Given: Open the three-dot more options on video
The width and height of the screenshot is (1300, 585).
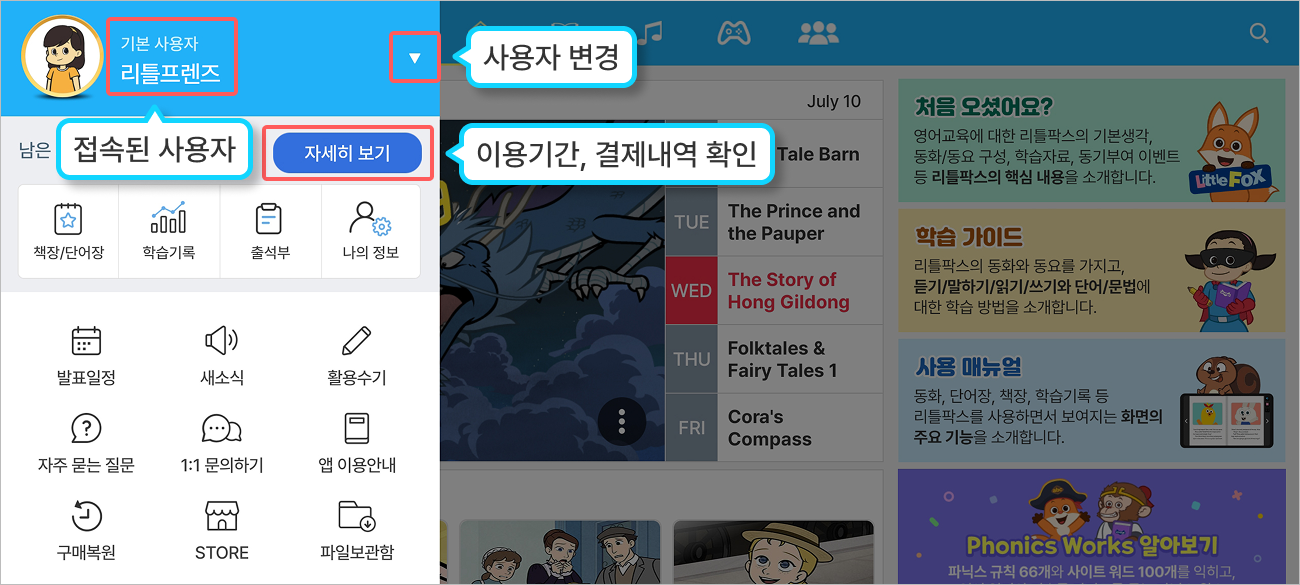Looking at the screenshot, I should (622, 422).
